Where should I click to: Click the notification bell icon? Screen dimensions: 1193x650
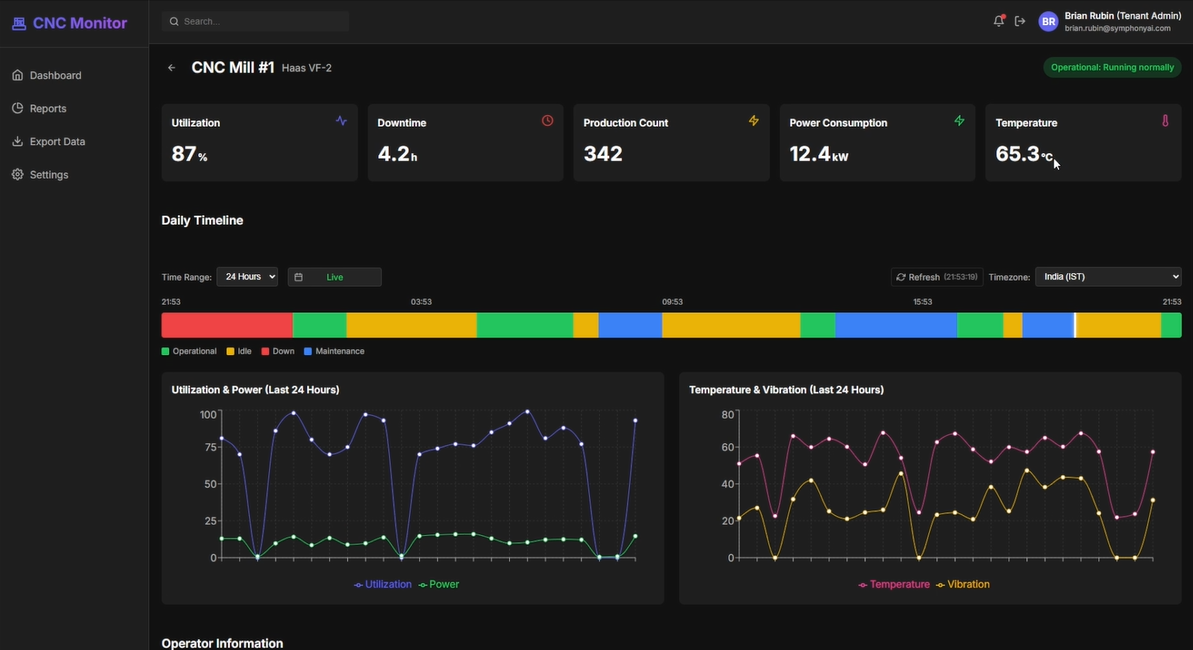[998, 21]
